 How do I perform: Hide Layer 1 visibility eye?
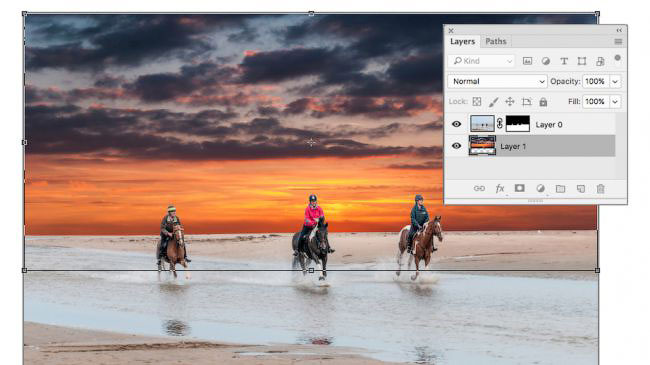(x=456, y=146)
